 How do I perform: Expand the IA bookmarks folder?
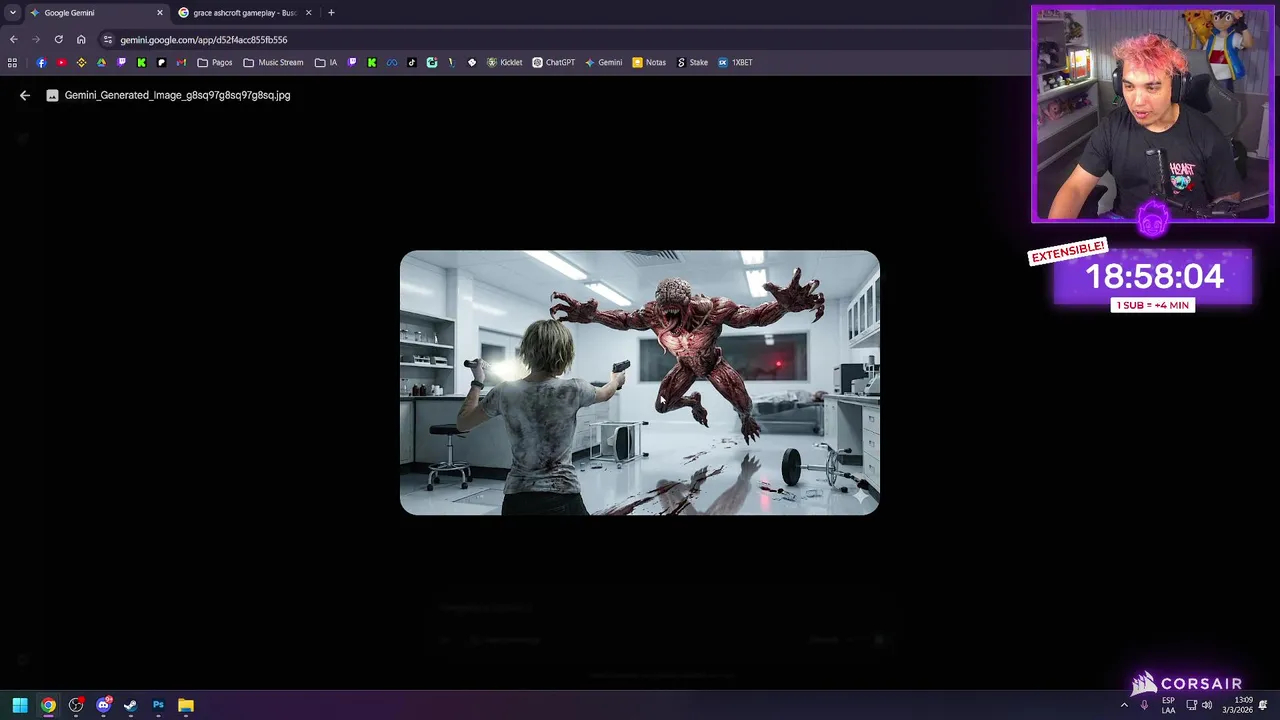click(326, 62)
